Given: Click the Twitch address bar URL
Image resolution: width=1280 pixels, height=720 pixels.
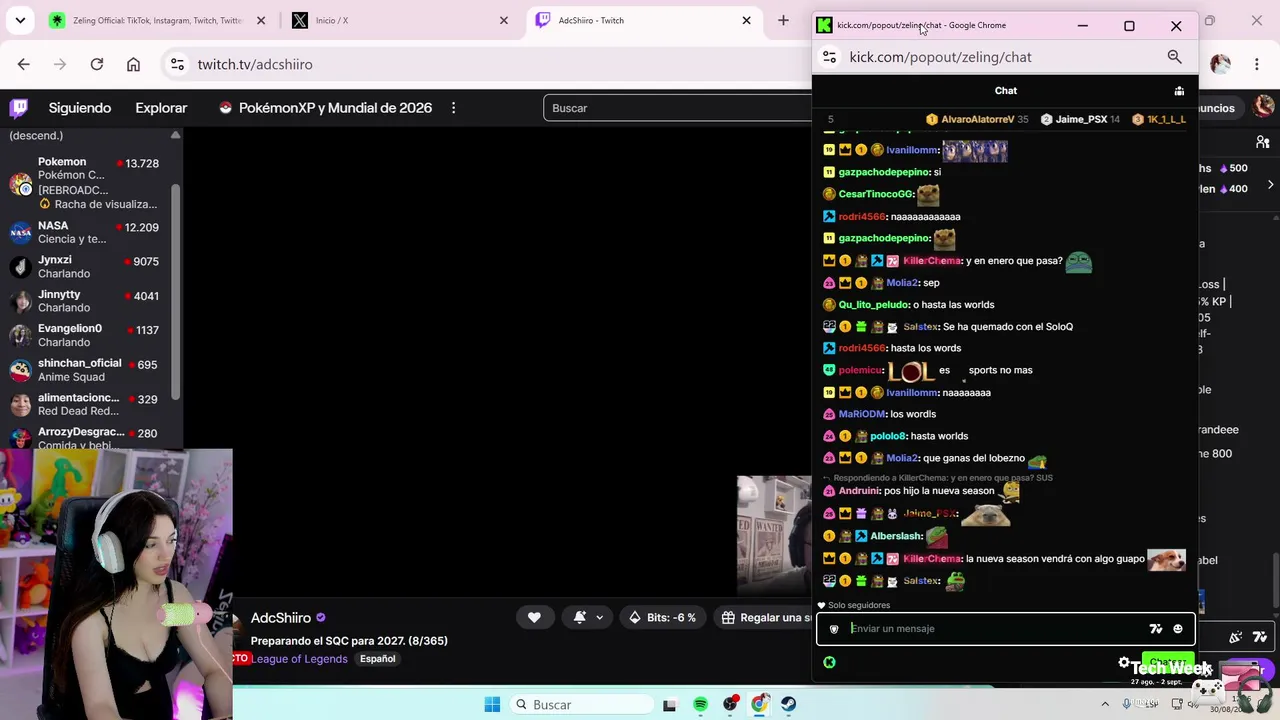Looking at the screenshot, I should pos(255,64).
